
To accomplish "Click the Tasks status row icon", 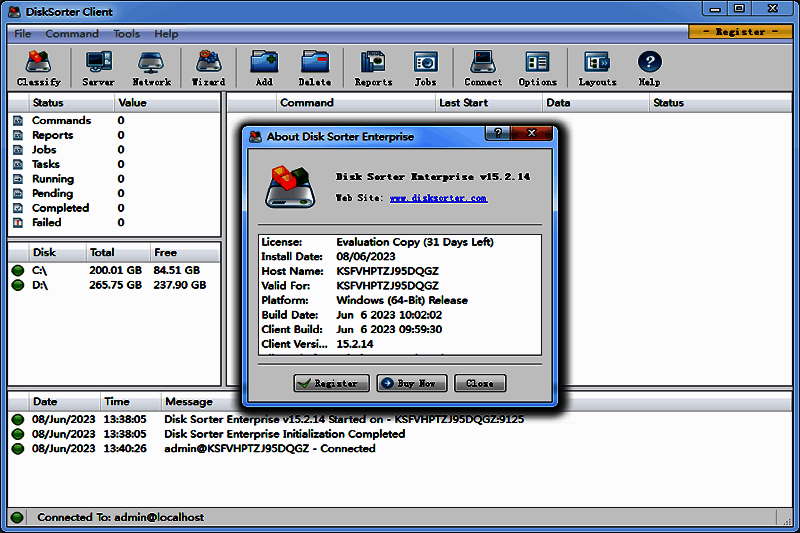I will point(18,164).
